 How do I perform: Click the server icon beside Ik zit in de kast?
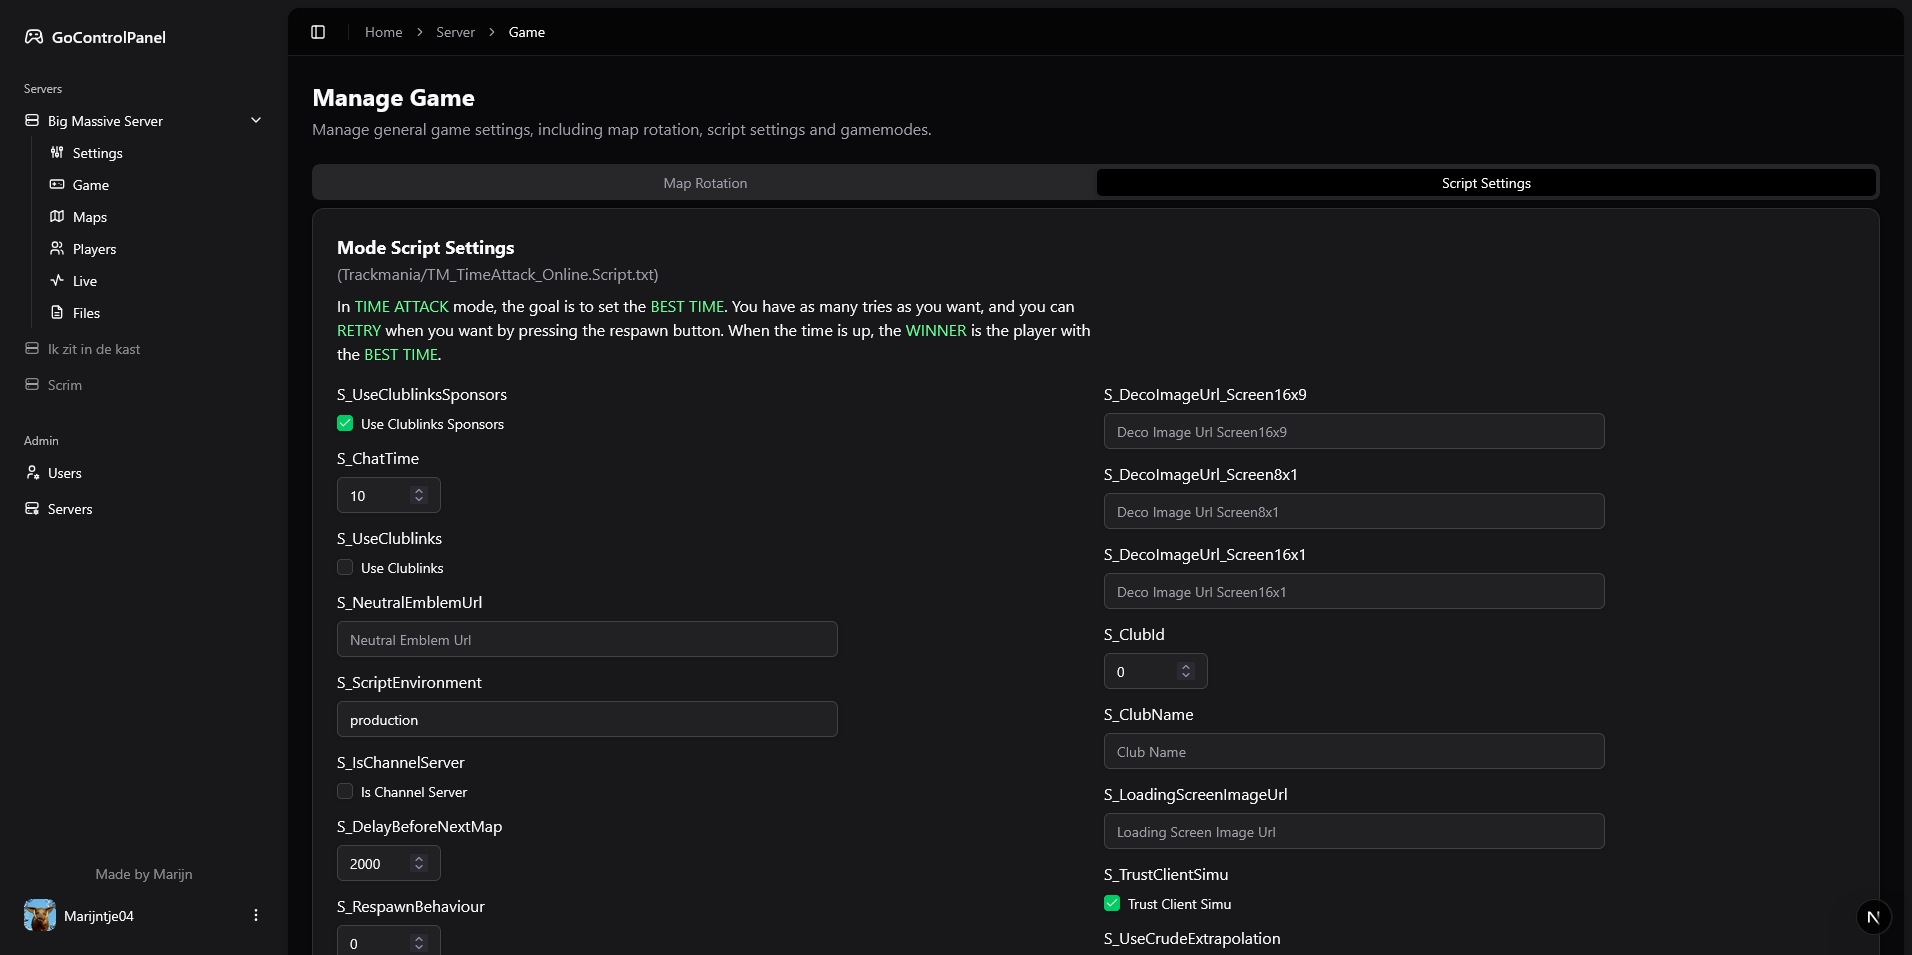pos(32,348)
